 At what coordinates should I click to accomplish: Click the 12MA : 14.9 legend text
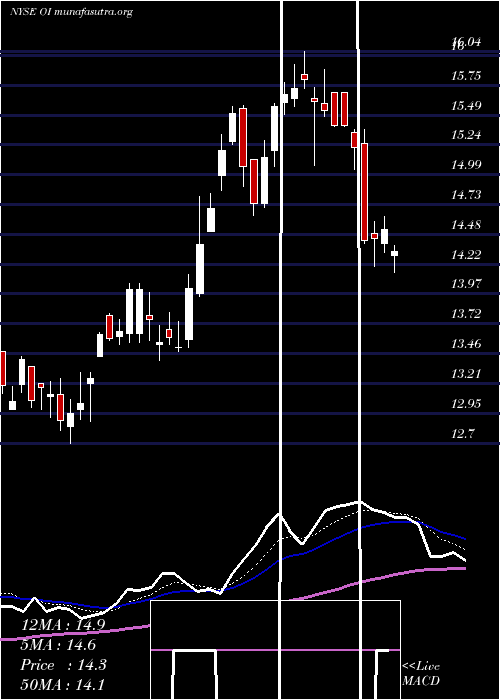(x=63, y=625)
